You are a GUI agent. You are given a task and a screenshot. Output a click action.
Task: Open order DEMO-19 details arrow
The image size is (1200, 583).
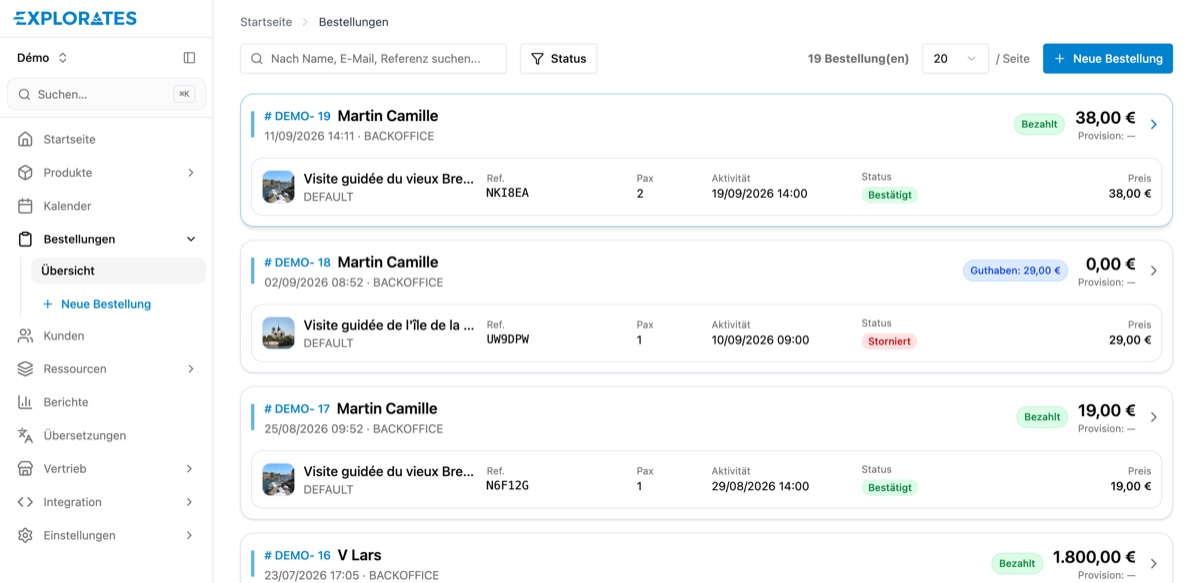(x=1153, y=125)
